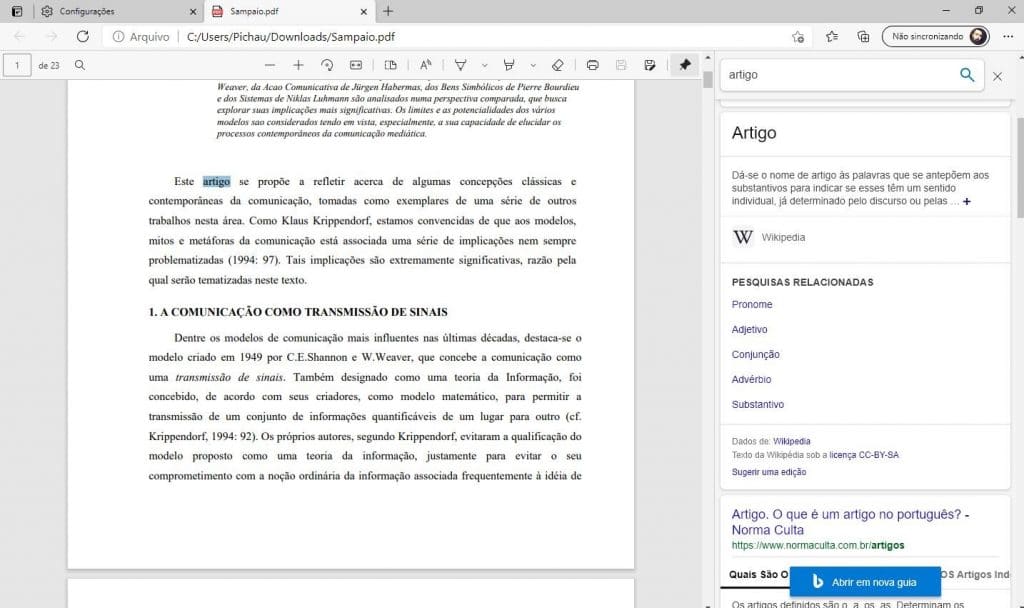Viewport: 1024px width, 608px height.
Task: Open the Draw tool options dropdown
Action: point(485,65)
